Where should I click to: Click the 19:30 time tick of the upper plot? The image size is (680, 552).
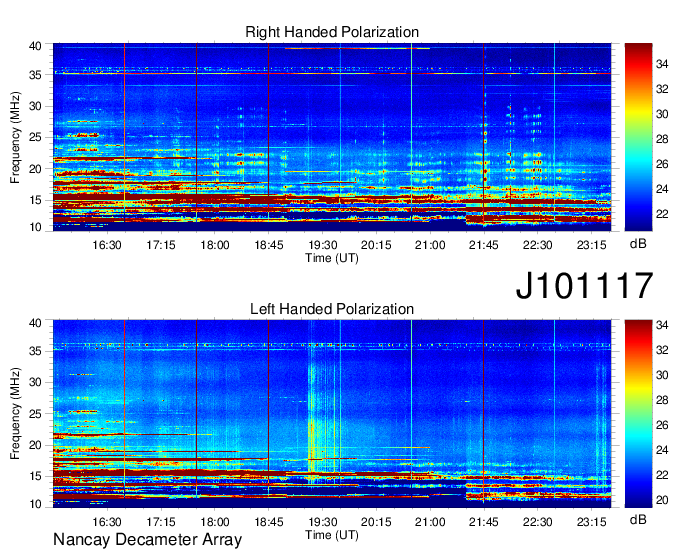coord(322,245)
